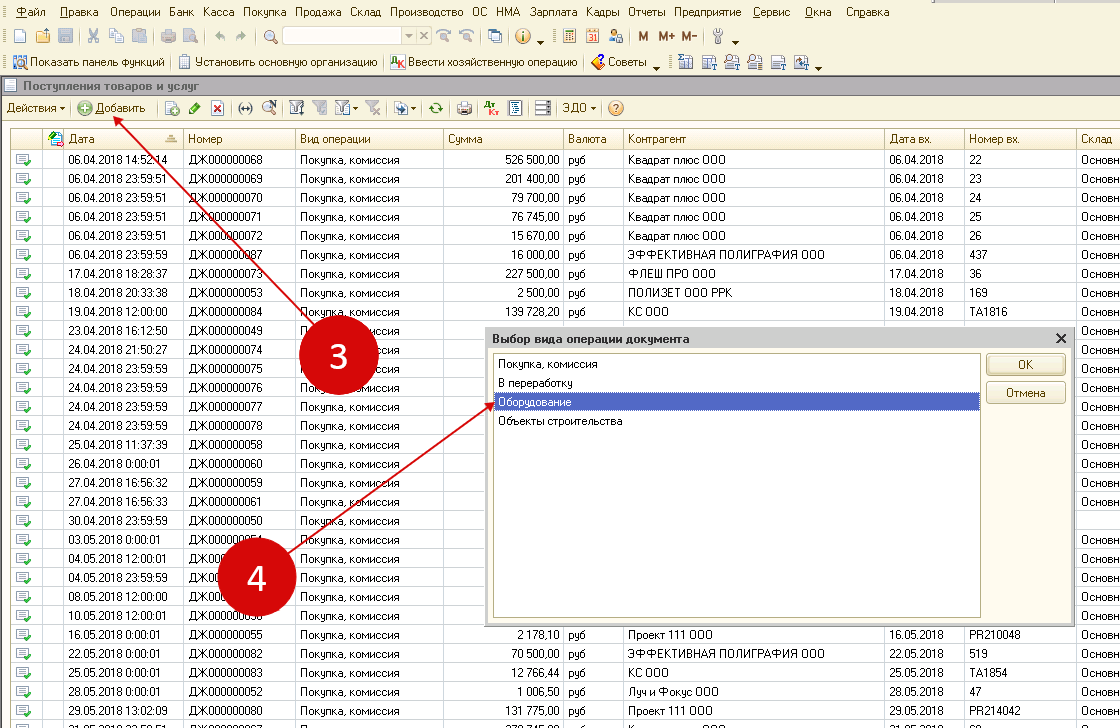Click the print icon in the list toolbar
The width and height of the screenshot is (1120, 728).
click(x=464, y=108)
